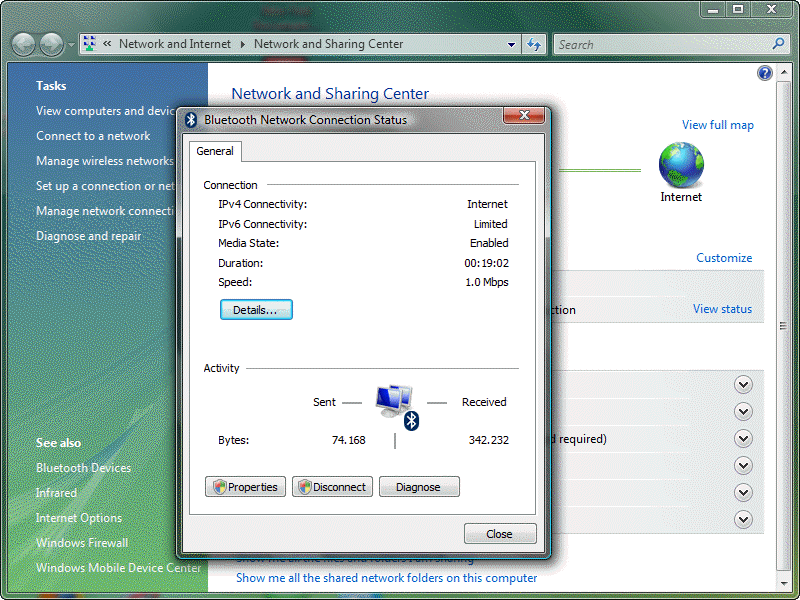Screen dimensions: 800x600
Task: Click the Duration value 00:19:02
Action: [486, 263]
